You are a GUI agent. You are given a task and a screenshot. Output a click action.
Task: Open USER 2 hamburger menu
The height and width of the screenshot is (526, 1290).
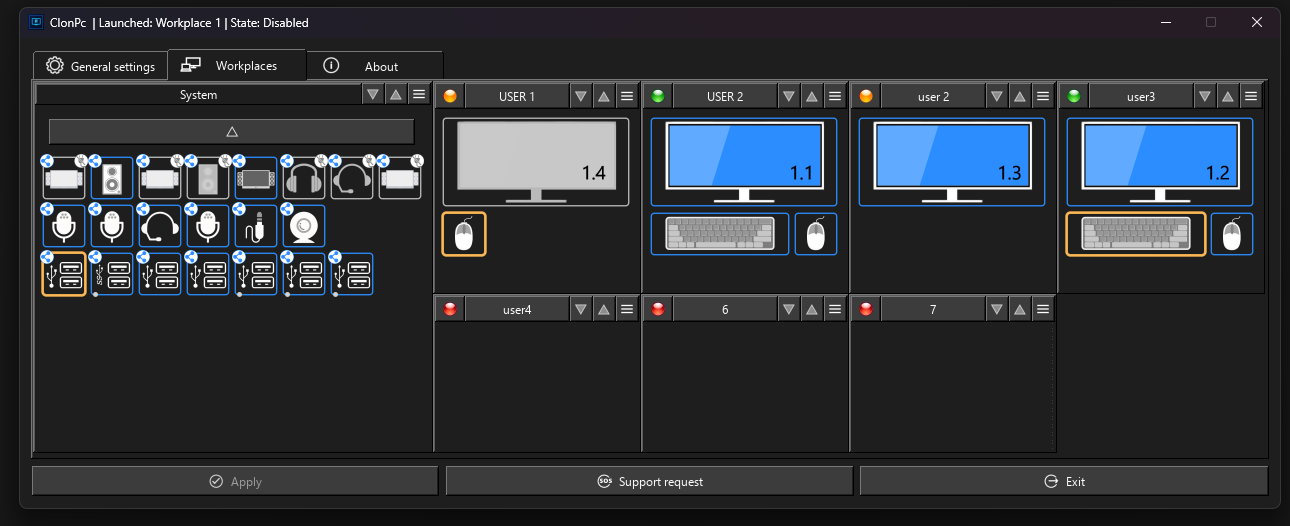coord(835,96)
